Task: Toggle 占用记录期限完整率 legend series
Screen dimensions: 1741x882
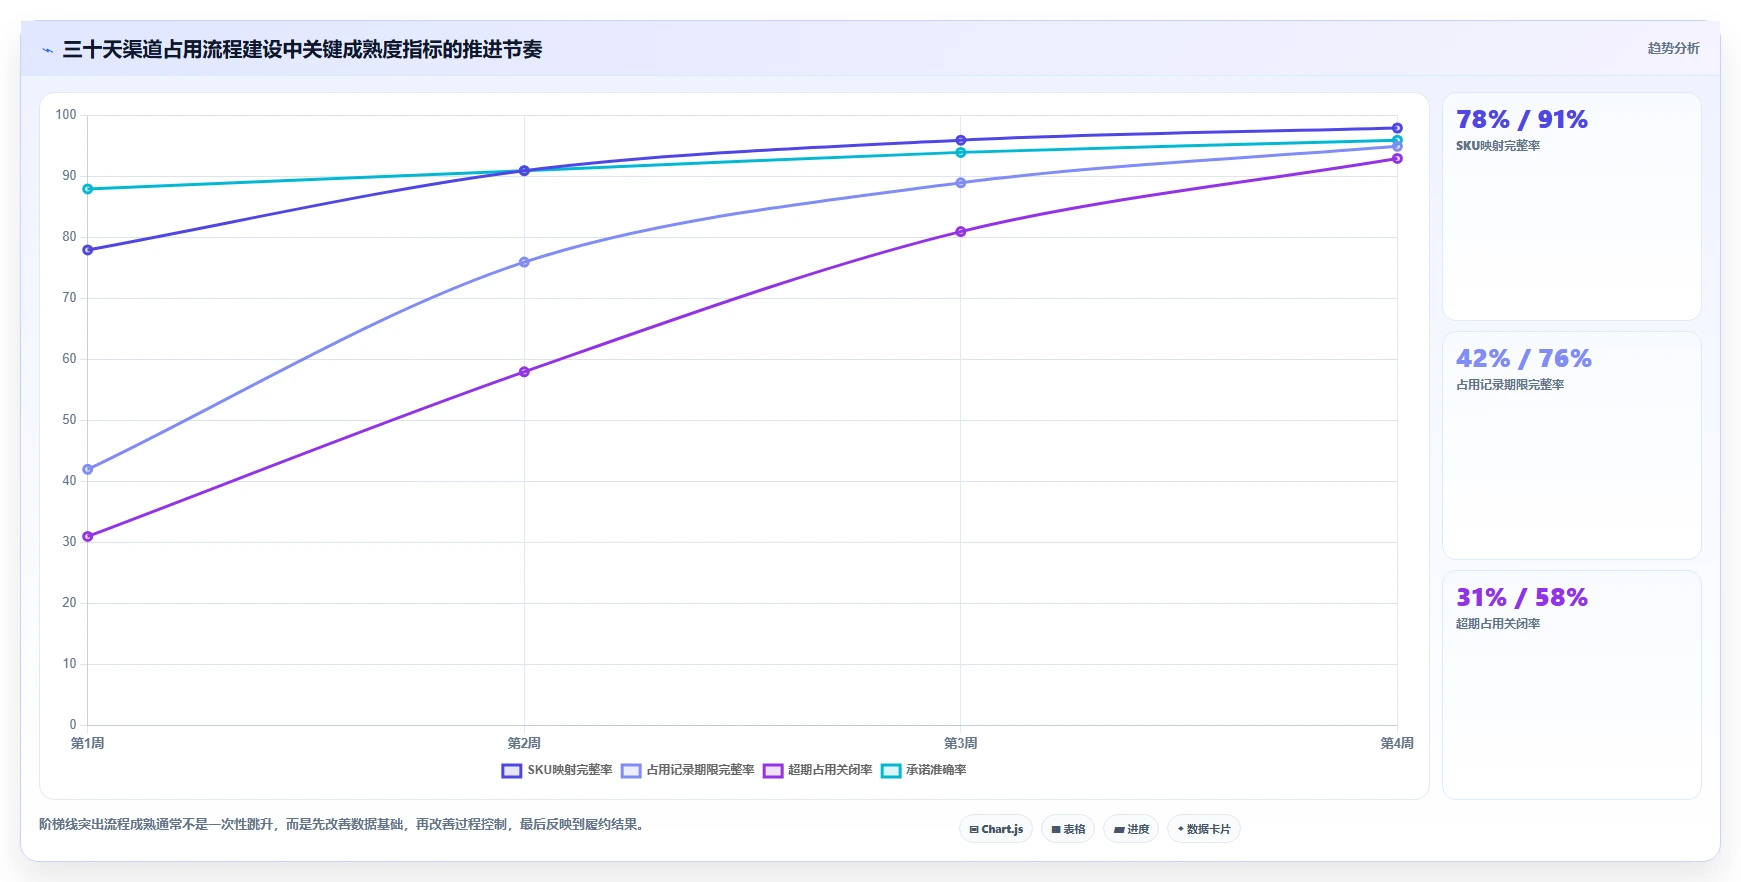Action: coord(688,770)
